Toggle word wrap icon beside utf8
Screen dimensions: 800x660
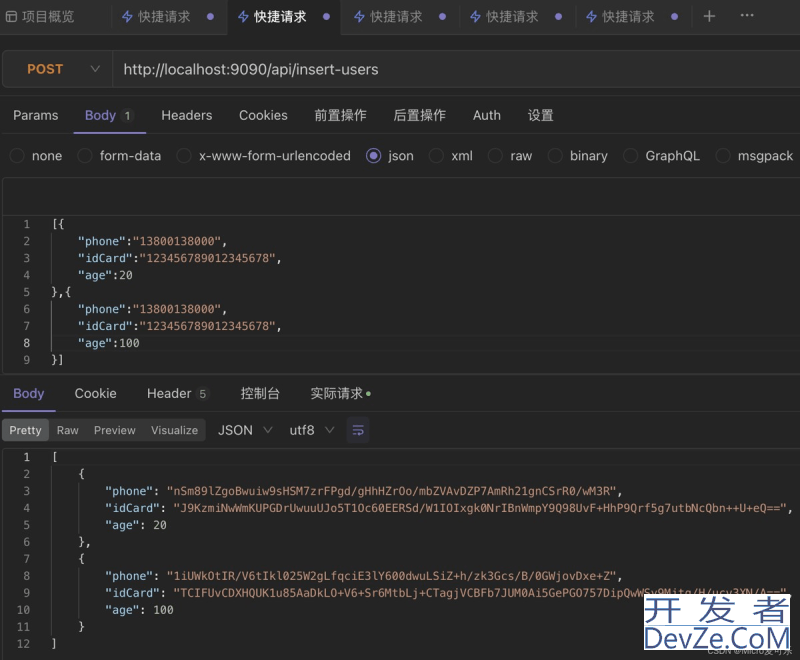pos(358,430)
